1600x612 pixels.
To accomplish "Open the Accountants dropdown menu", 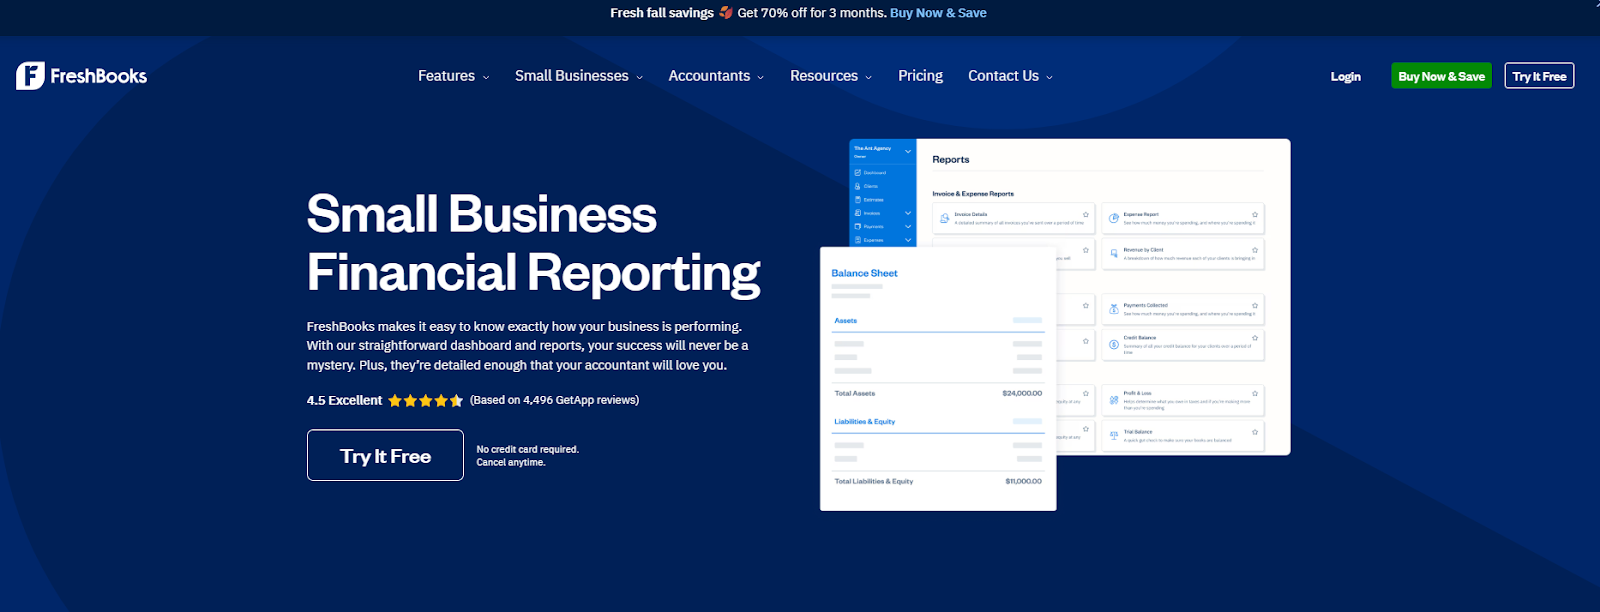I will [x=716, y=76].
